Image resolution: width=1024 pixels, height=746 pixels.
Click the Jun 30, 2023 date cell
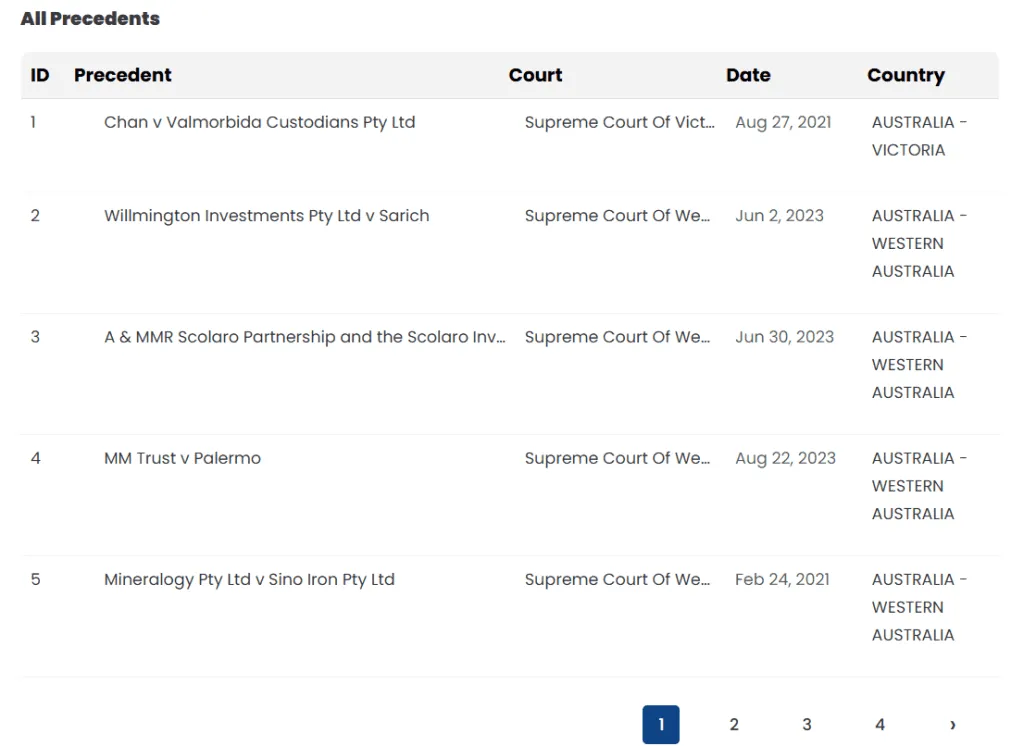click(784, 337)
